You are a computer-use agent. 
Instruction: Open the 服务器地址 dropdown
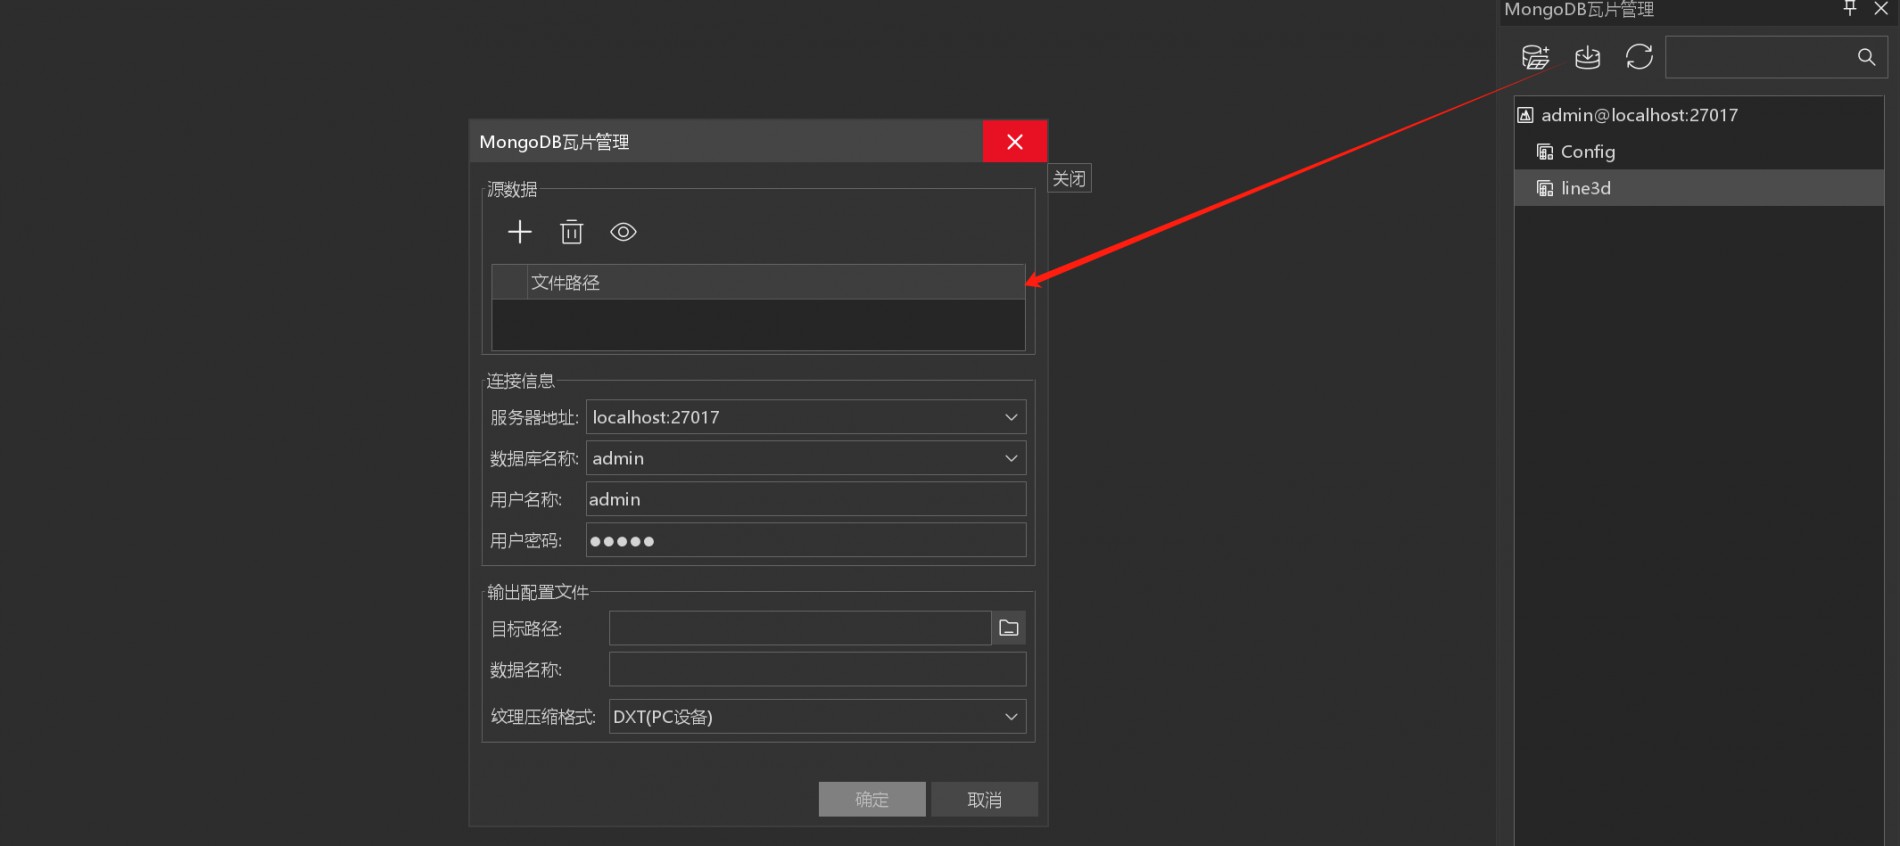[x=1011, y=417]
